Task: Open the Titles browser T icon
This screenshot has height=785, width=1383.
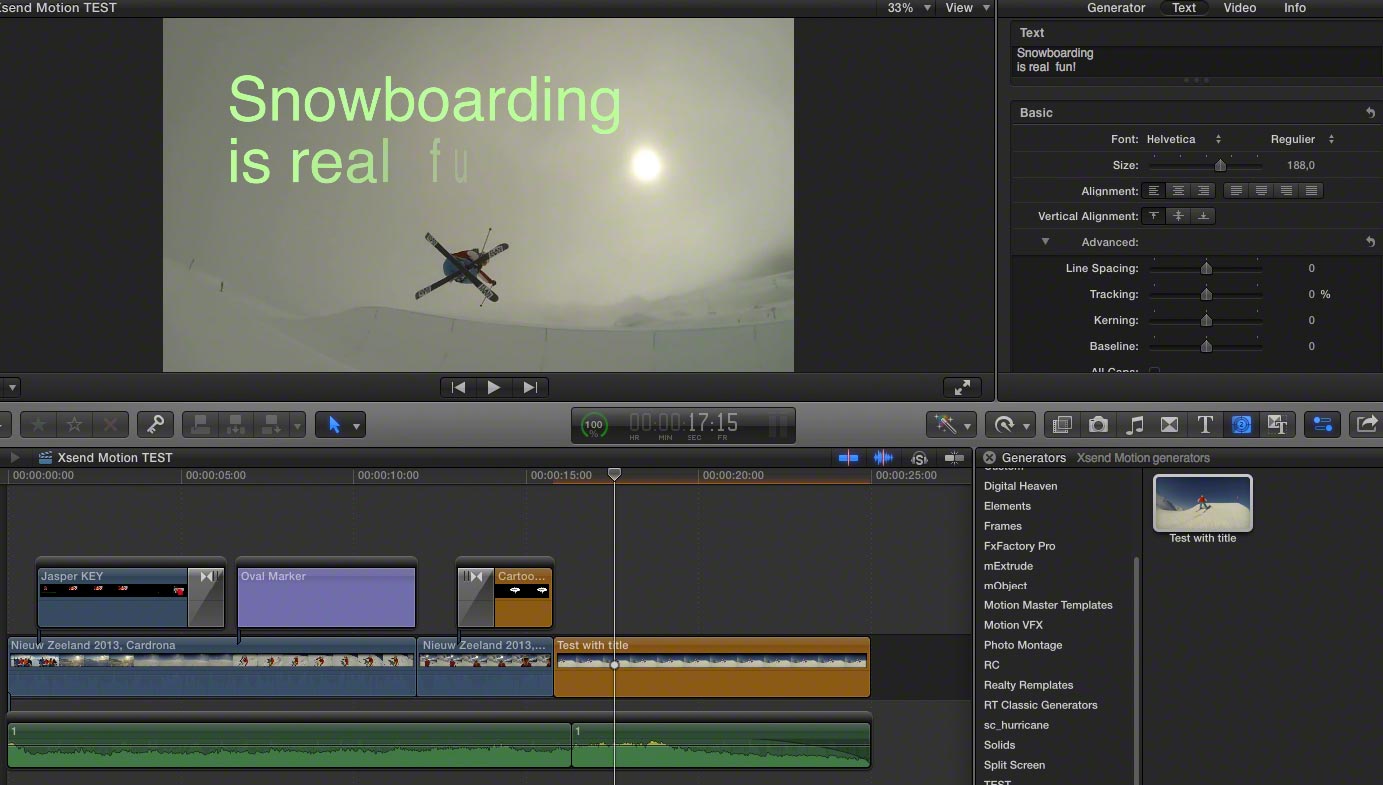Action: 1205,425
